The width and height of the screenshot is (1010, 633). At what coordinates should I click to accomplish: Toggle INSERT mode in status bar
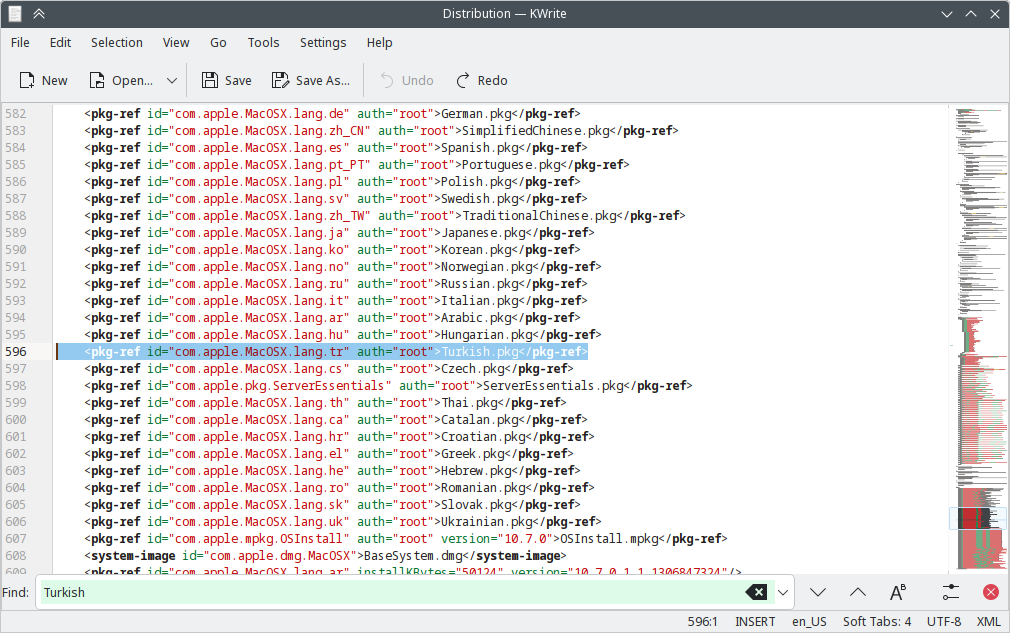coord(755,622)
